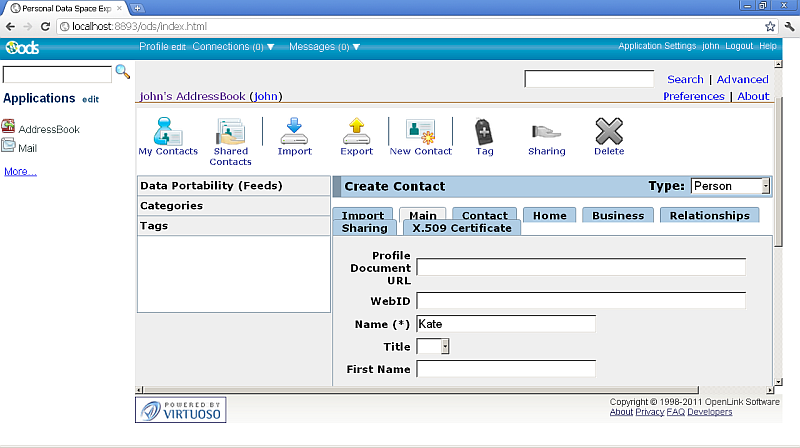Viewport: 800px width, 448px height.
Task: Click the Advanced search link
Action: (x=742, y=79)
